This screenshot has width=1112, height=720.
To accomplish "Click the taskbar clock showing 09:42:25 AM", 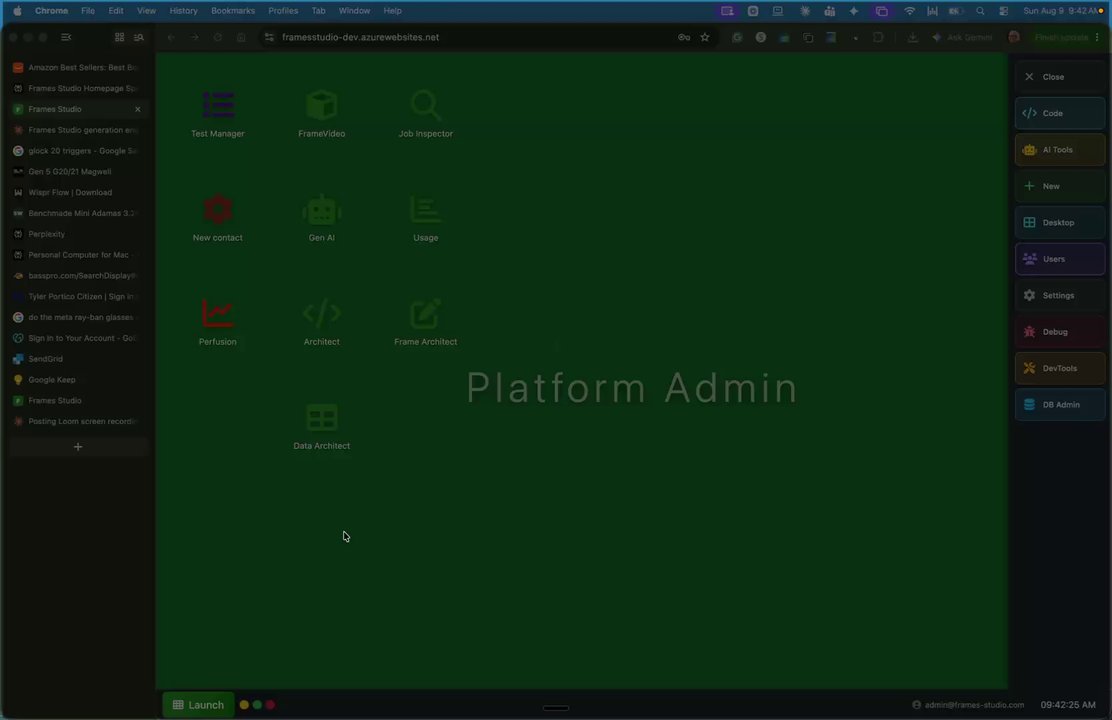I will (1068, 704).
